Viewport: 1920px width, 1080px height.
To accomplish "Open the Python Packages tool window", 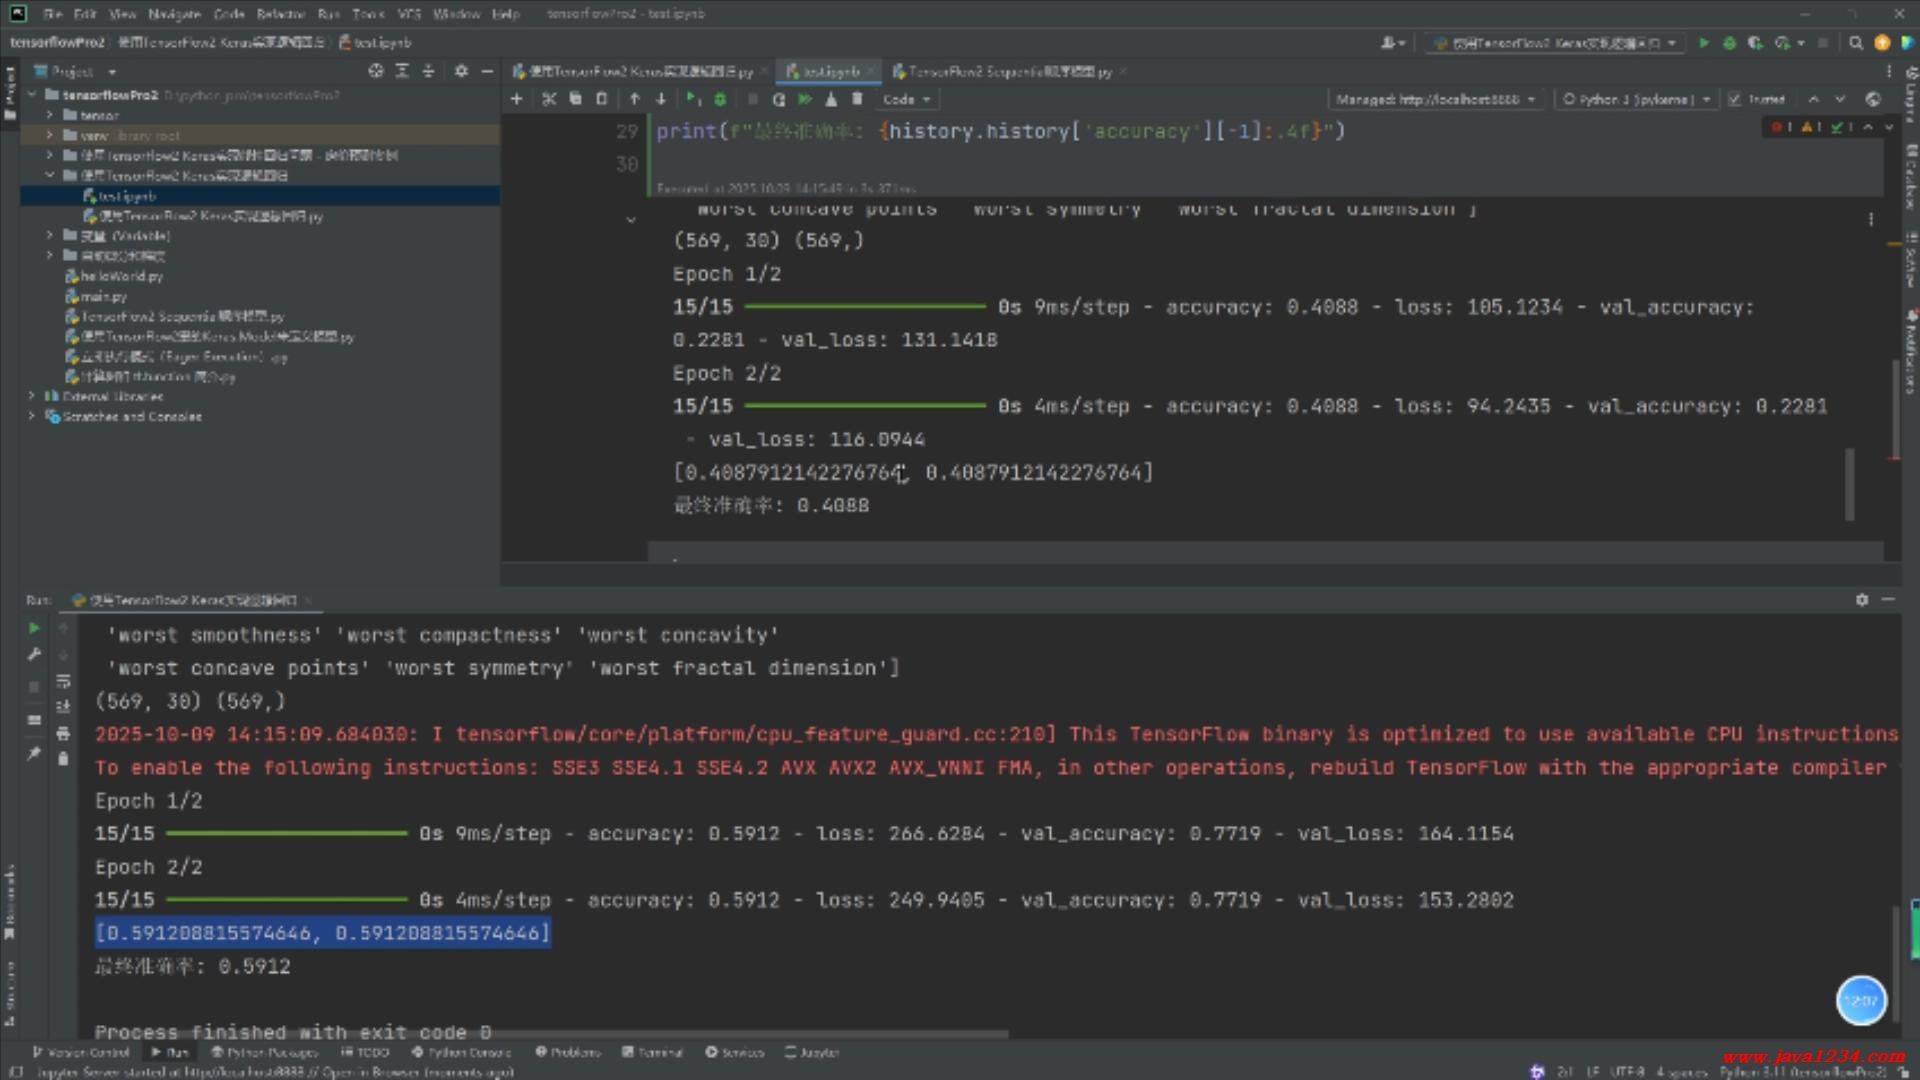I will click(x=264, y=1052).
